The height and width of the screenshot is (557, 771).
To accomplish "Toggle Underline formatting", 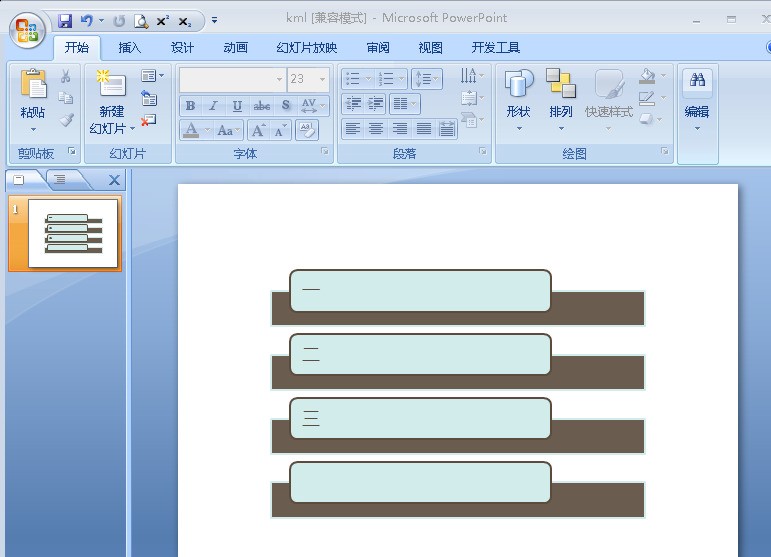I will (x=237, y=106).
